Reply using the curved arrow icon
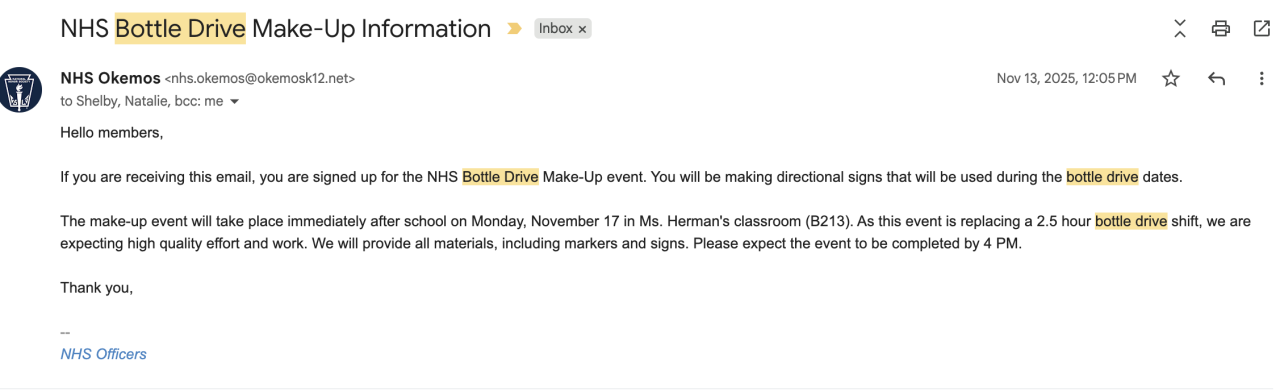Viewport: 1280px width, 391px height. click(1216, 79)
